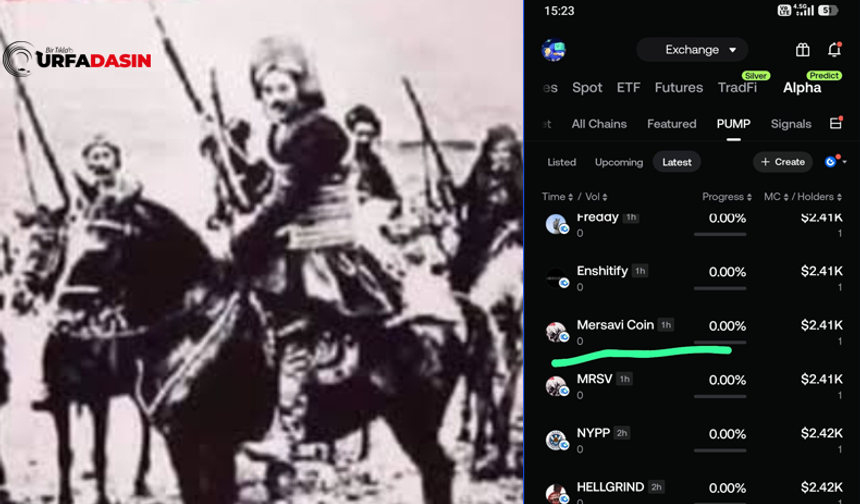
Task: Tap the + Create button
Action: tap(783, 162)
